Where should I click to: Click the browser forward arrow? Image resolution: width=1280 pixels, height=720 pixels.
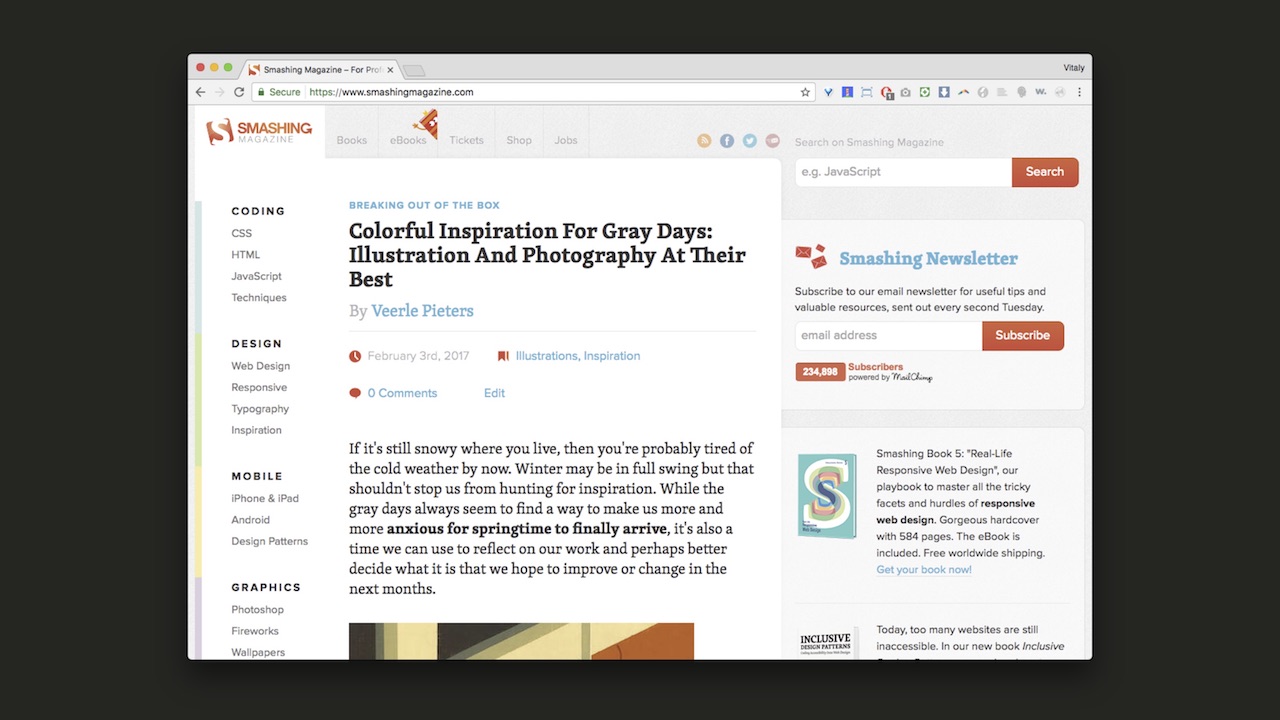[x=219, y=92]
